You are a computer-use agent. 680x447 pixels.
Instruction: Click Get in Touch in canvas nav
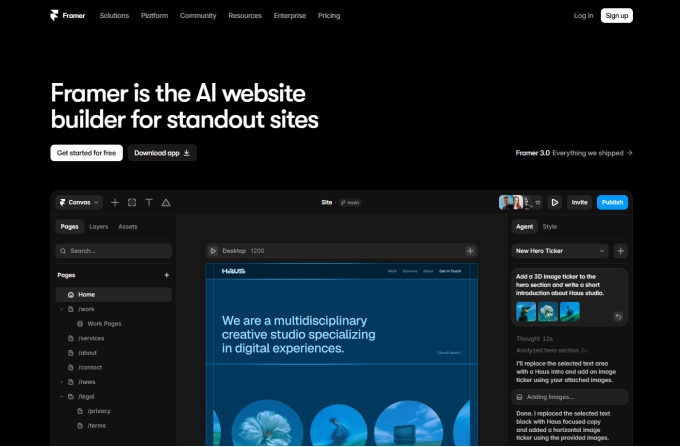point(450,271)
